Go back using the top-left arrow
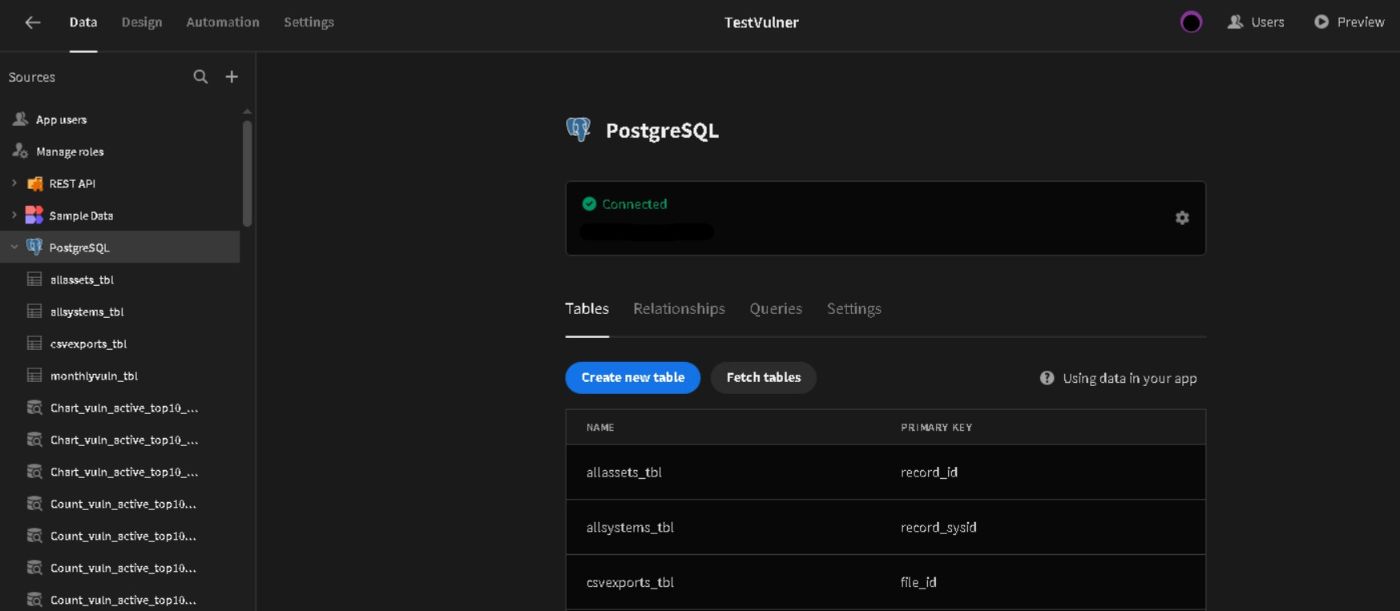Image resolution: width=1400 pixels, height=611 pixels. [33, 22]
